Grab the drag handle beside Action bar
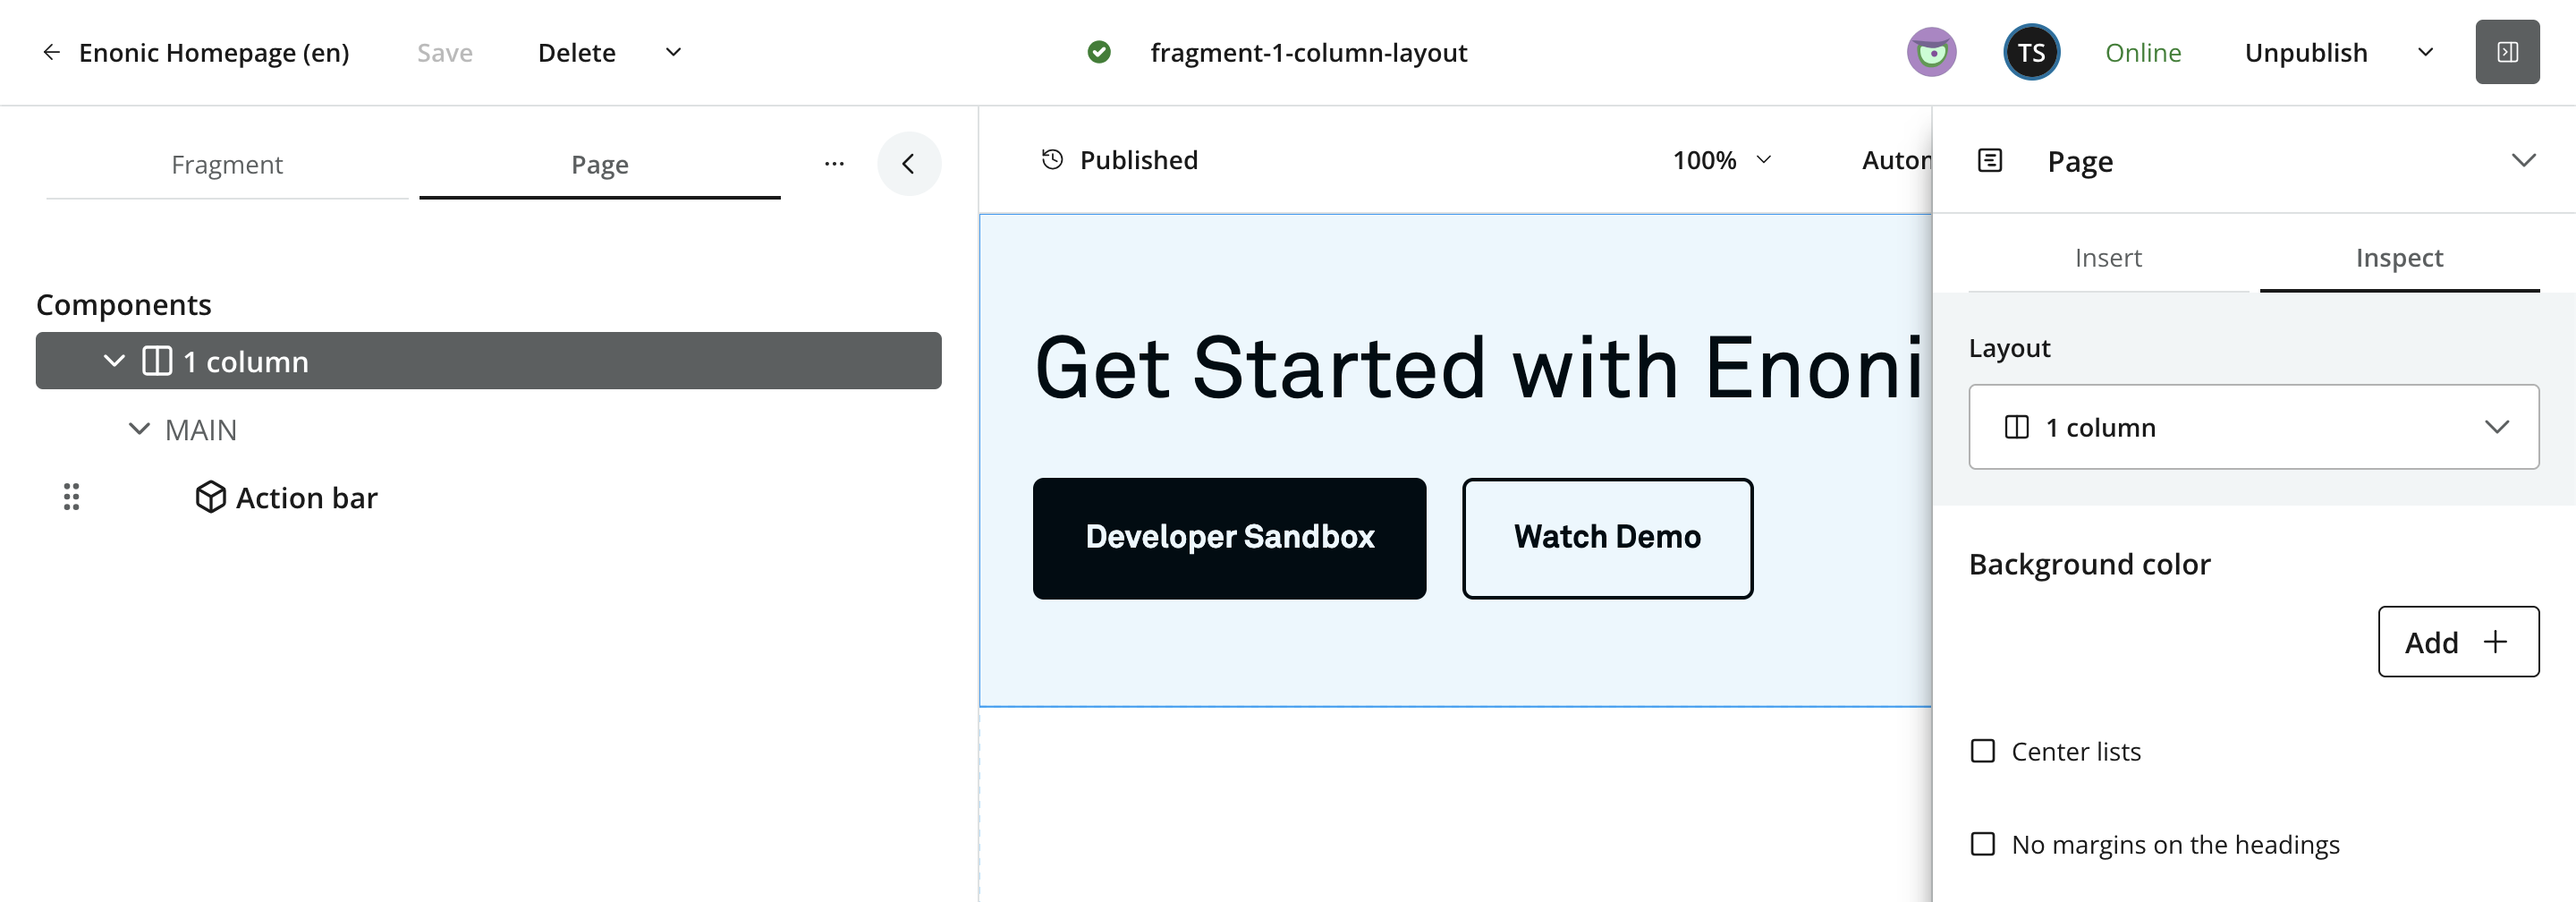Viewport: 2576px width, 902px height. (x=71, y=497)
